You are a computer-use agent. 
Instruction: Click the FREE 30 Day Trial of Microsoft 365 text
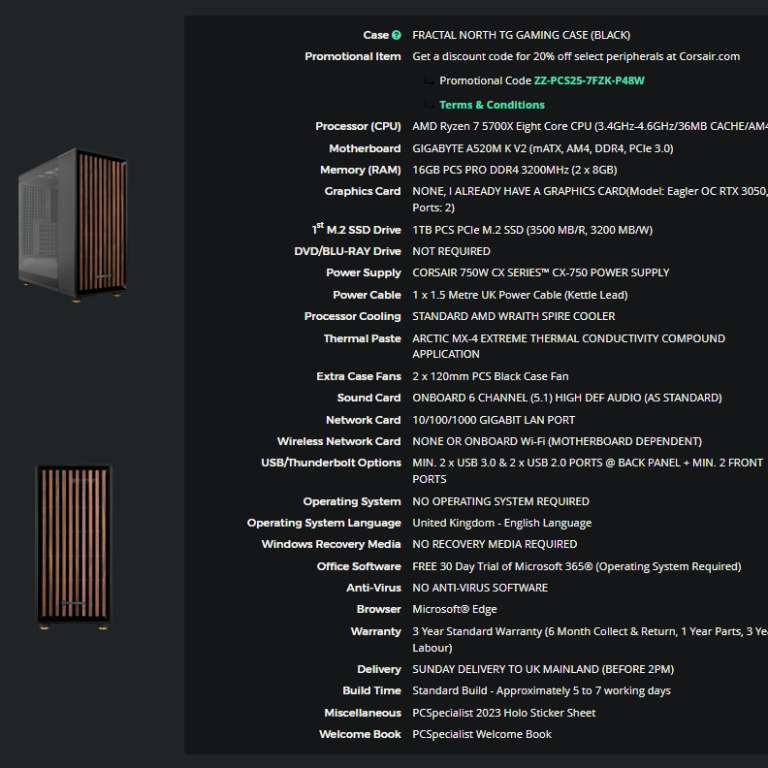(x=576, y=567)
